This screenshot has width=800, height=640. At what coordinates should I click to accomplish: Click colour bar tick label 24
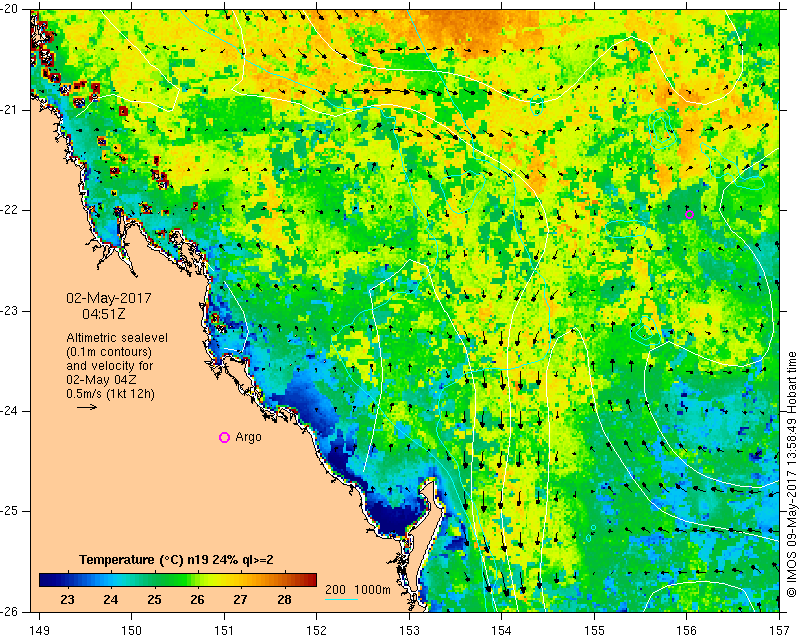click(111, 599)
